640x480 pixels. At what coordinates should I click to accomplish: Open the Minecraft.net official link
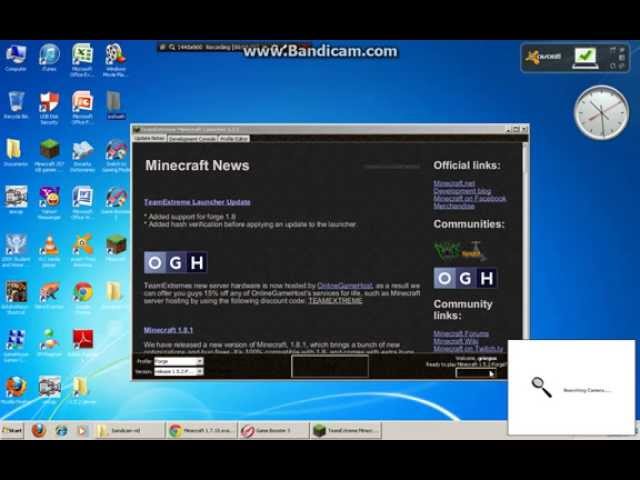(454, 183)
